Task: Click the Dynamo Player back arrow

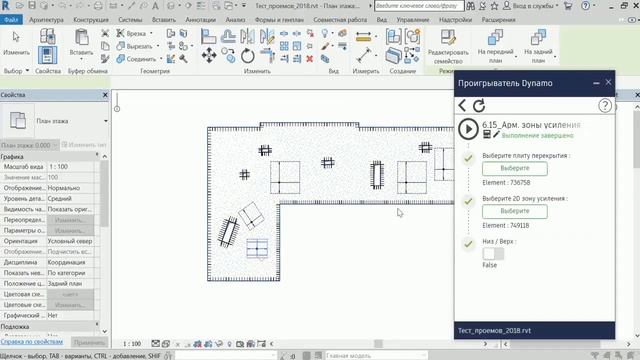Action: pyautogui.click(x=462, y=105)
